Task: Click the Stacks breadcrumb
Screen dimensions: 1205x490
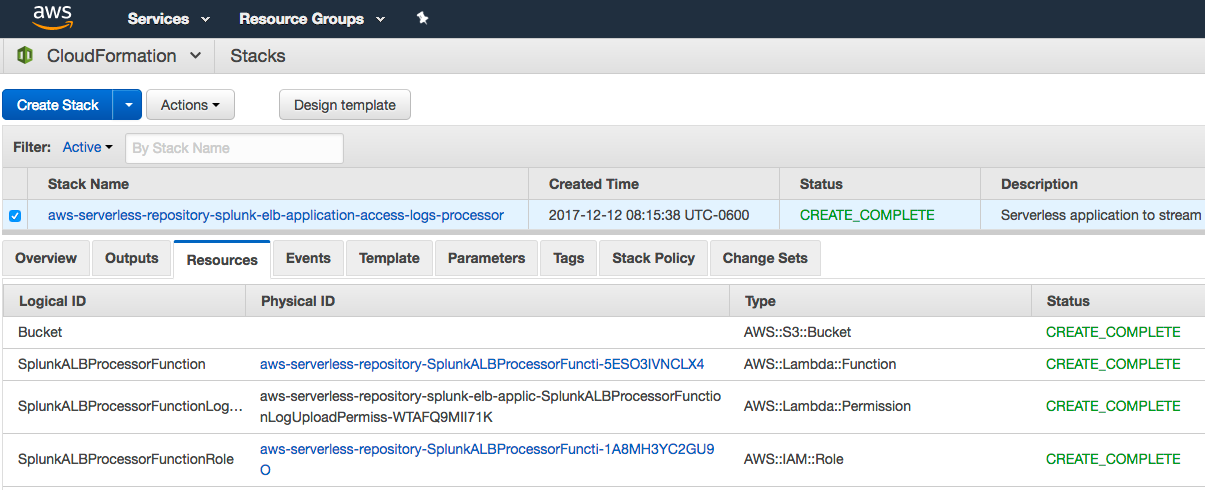Action: (258, 56)
